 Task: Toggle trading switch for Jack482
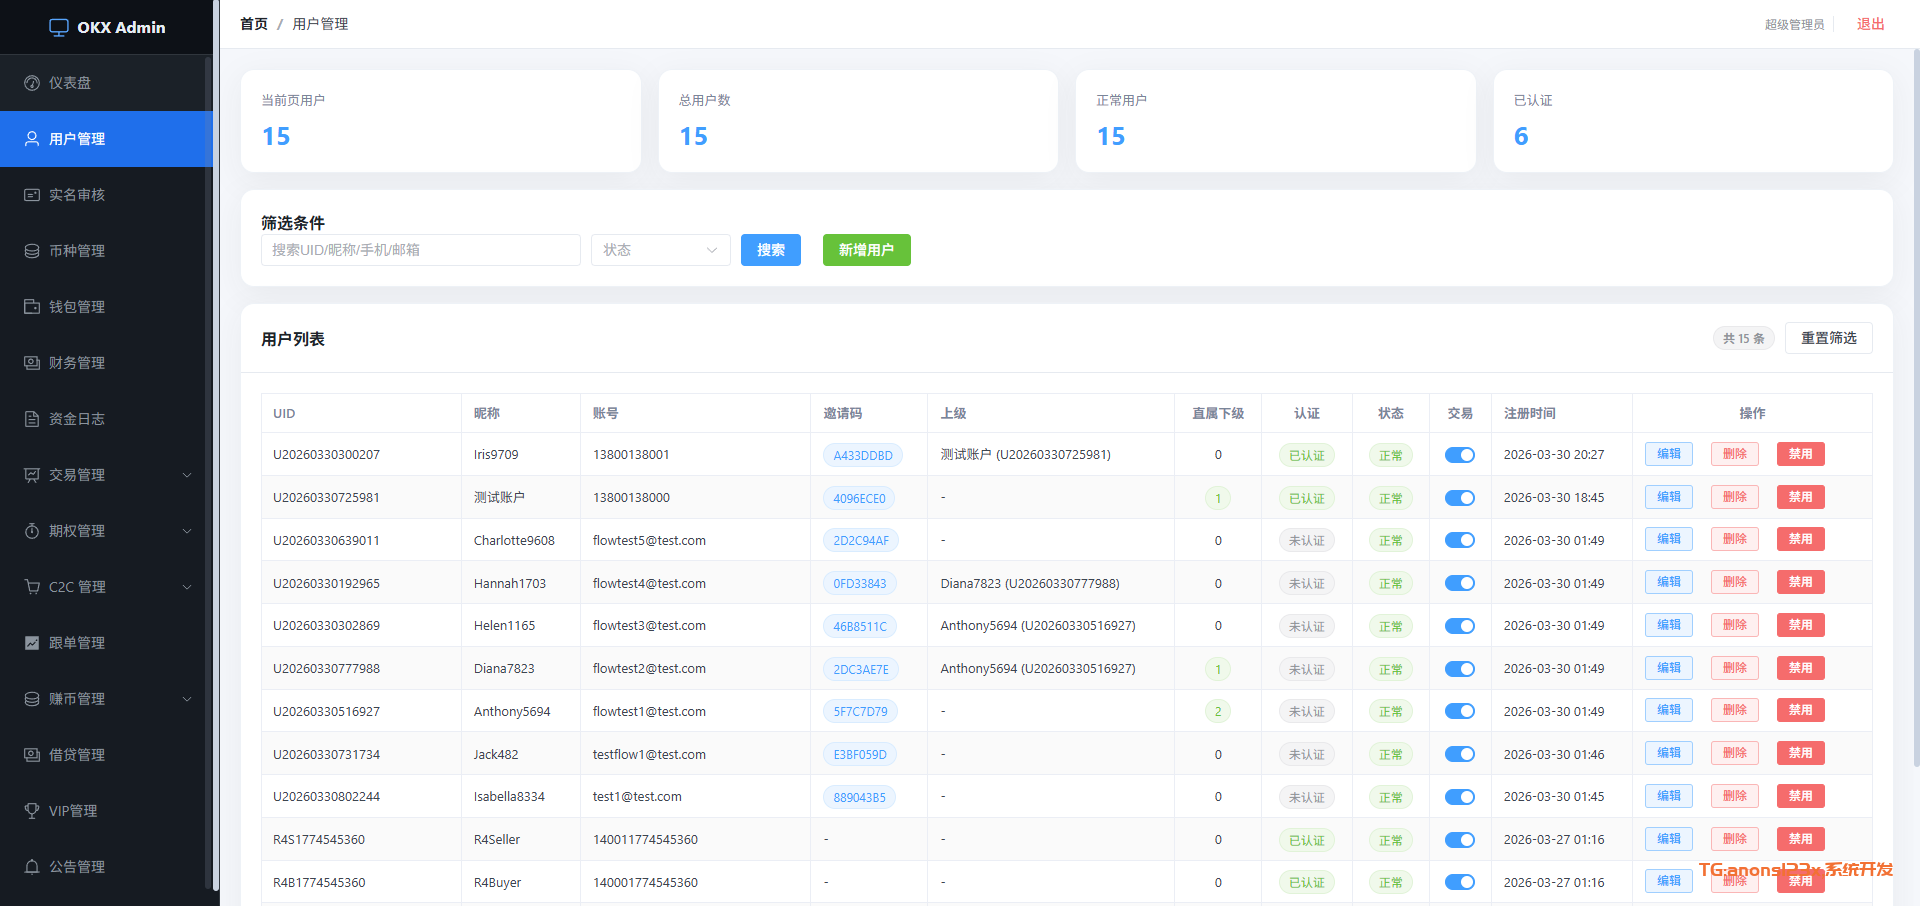(1459, 754)
